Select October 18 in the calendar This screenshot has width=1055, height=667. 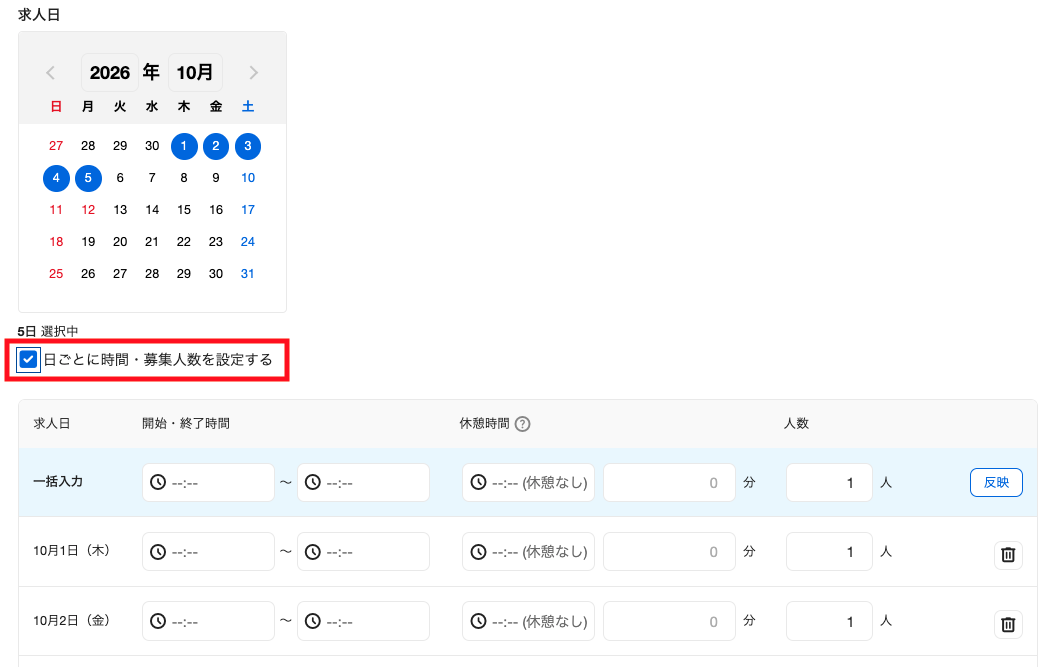[x=56, y=242]
